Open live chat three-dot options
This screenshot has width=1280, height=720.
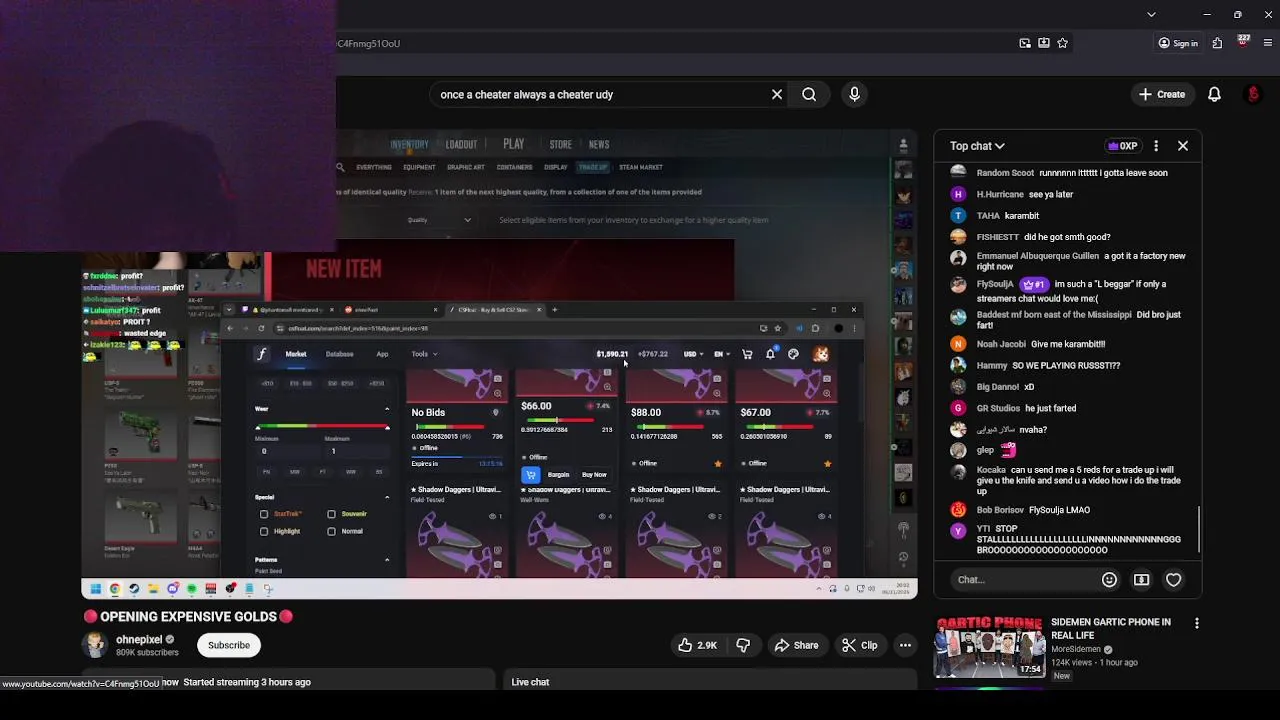pyautogui.click(x=1156, y=146)
